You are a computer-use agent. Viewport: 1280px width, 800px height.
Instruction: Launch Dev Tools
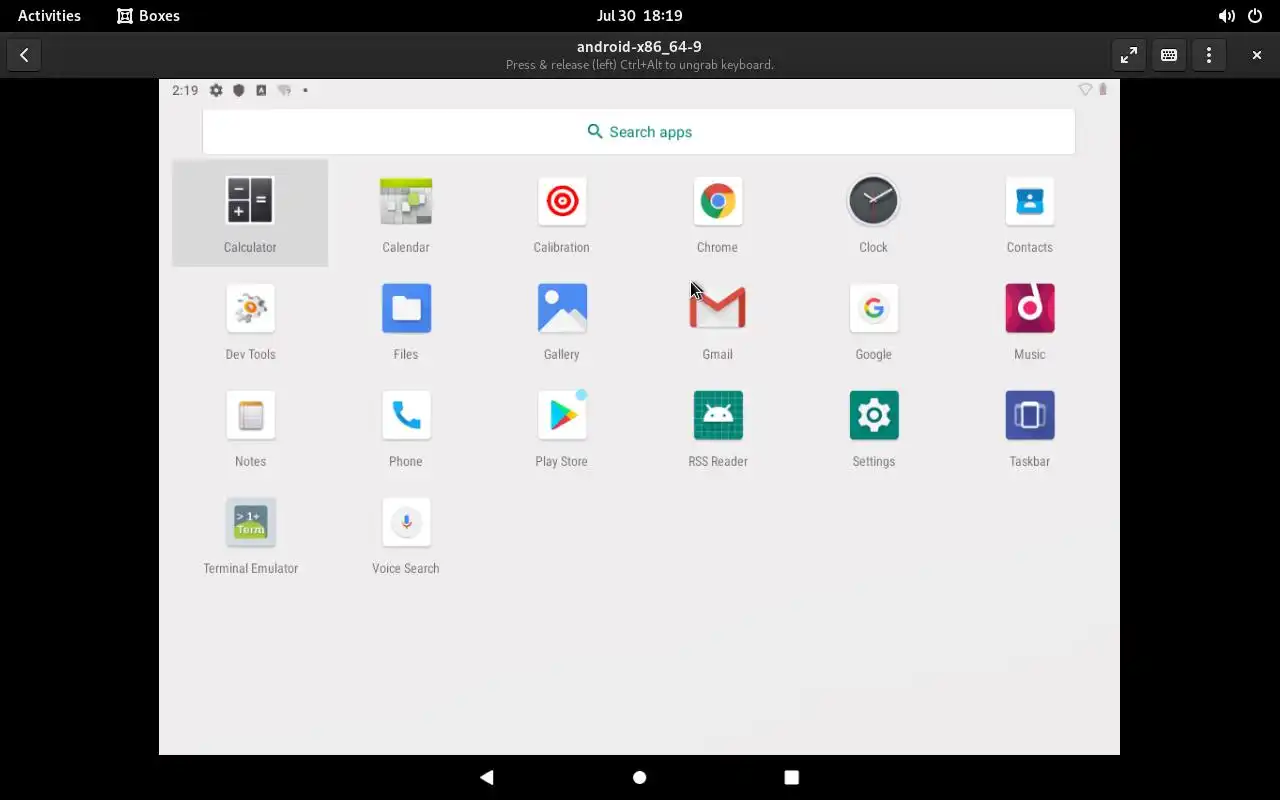[x=250, y=320]
